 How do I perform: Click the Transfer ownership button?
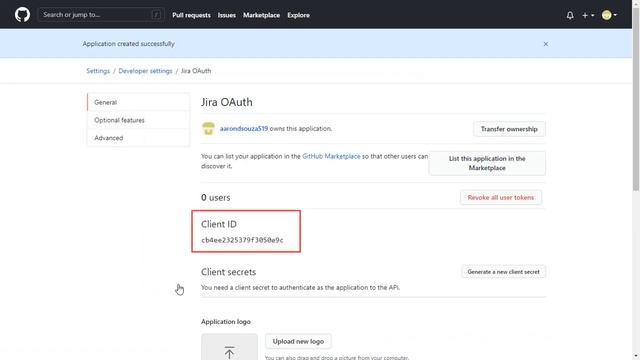click(509, 129)
